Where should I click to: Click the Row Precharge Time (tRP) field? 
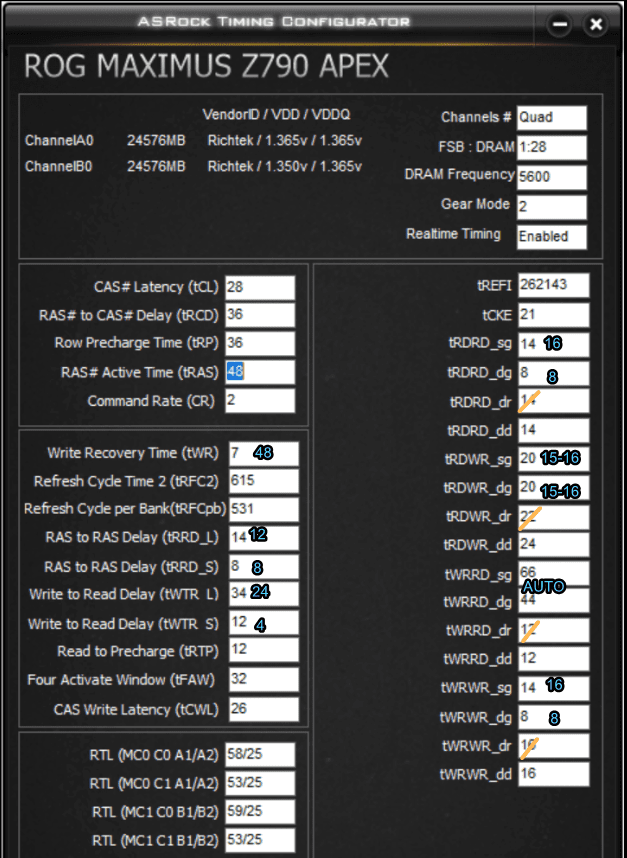[x=260, y=344]
